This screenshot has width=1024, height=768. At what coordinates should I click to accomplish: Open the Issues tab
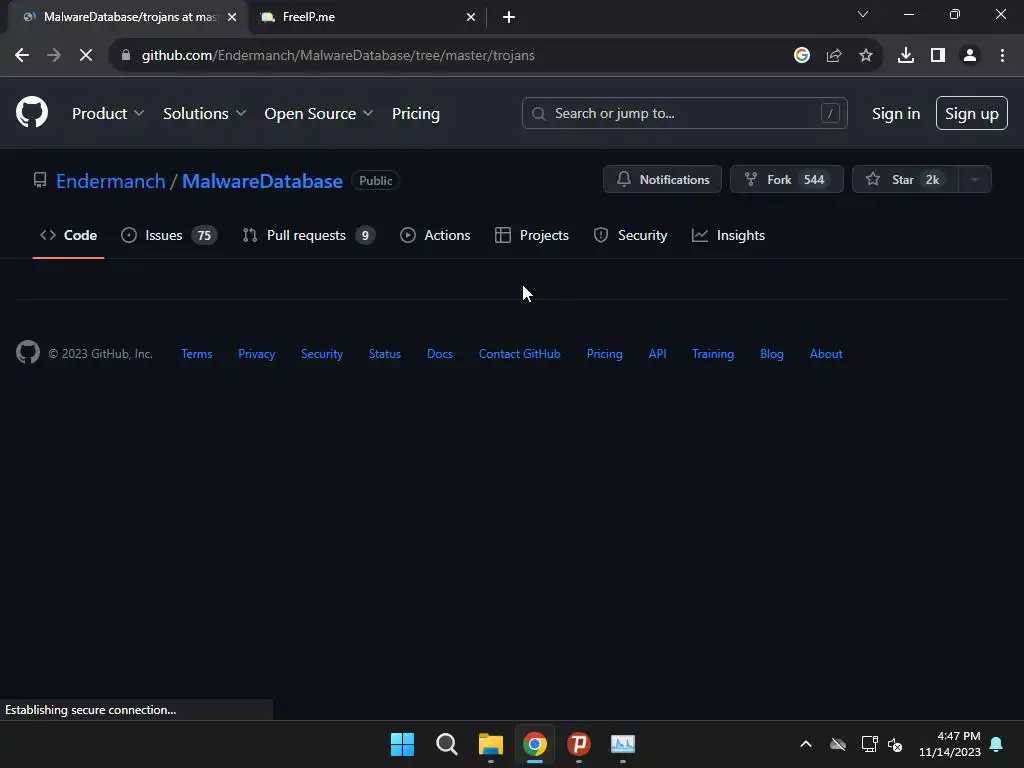(169, 235)
